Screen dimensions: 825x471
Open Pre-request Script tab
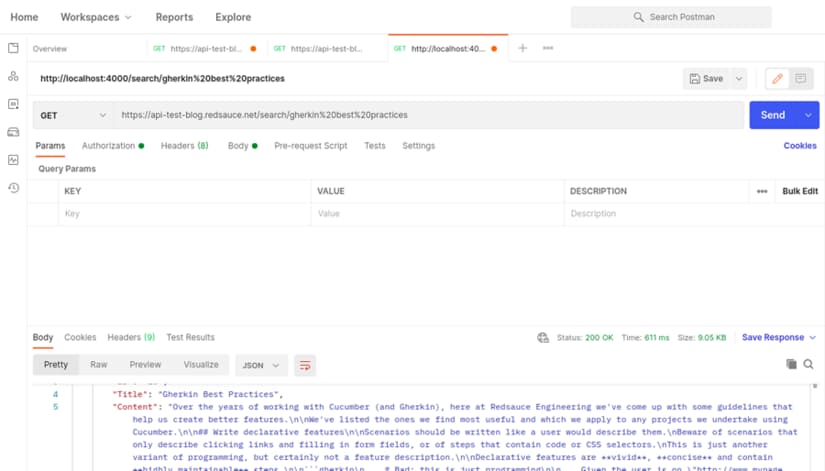(x=310, y=146)
